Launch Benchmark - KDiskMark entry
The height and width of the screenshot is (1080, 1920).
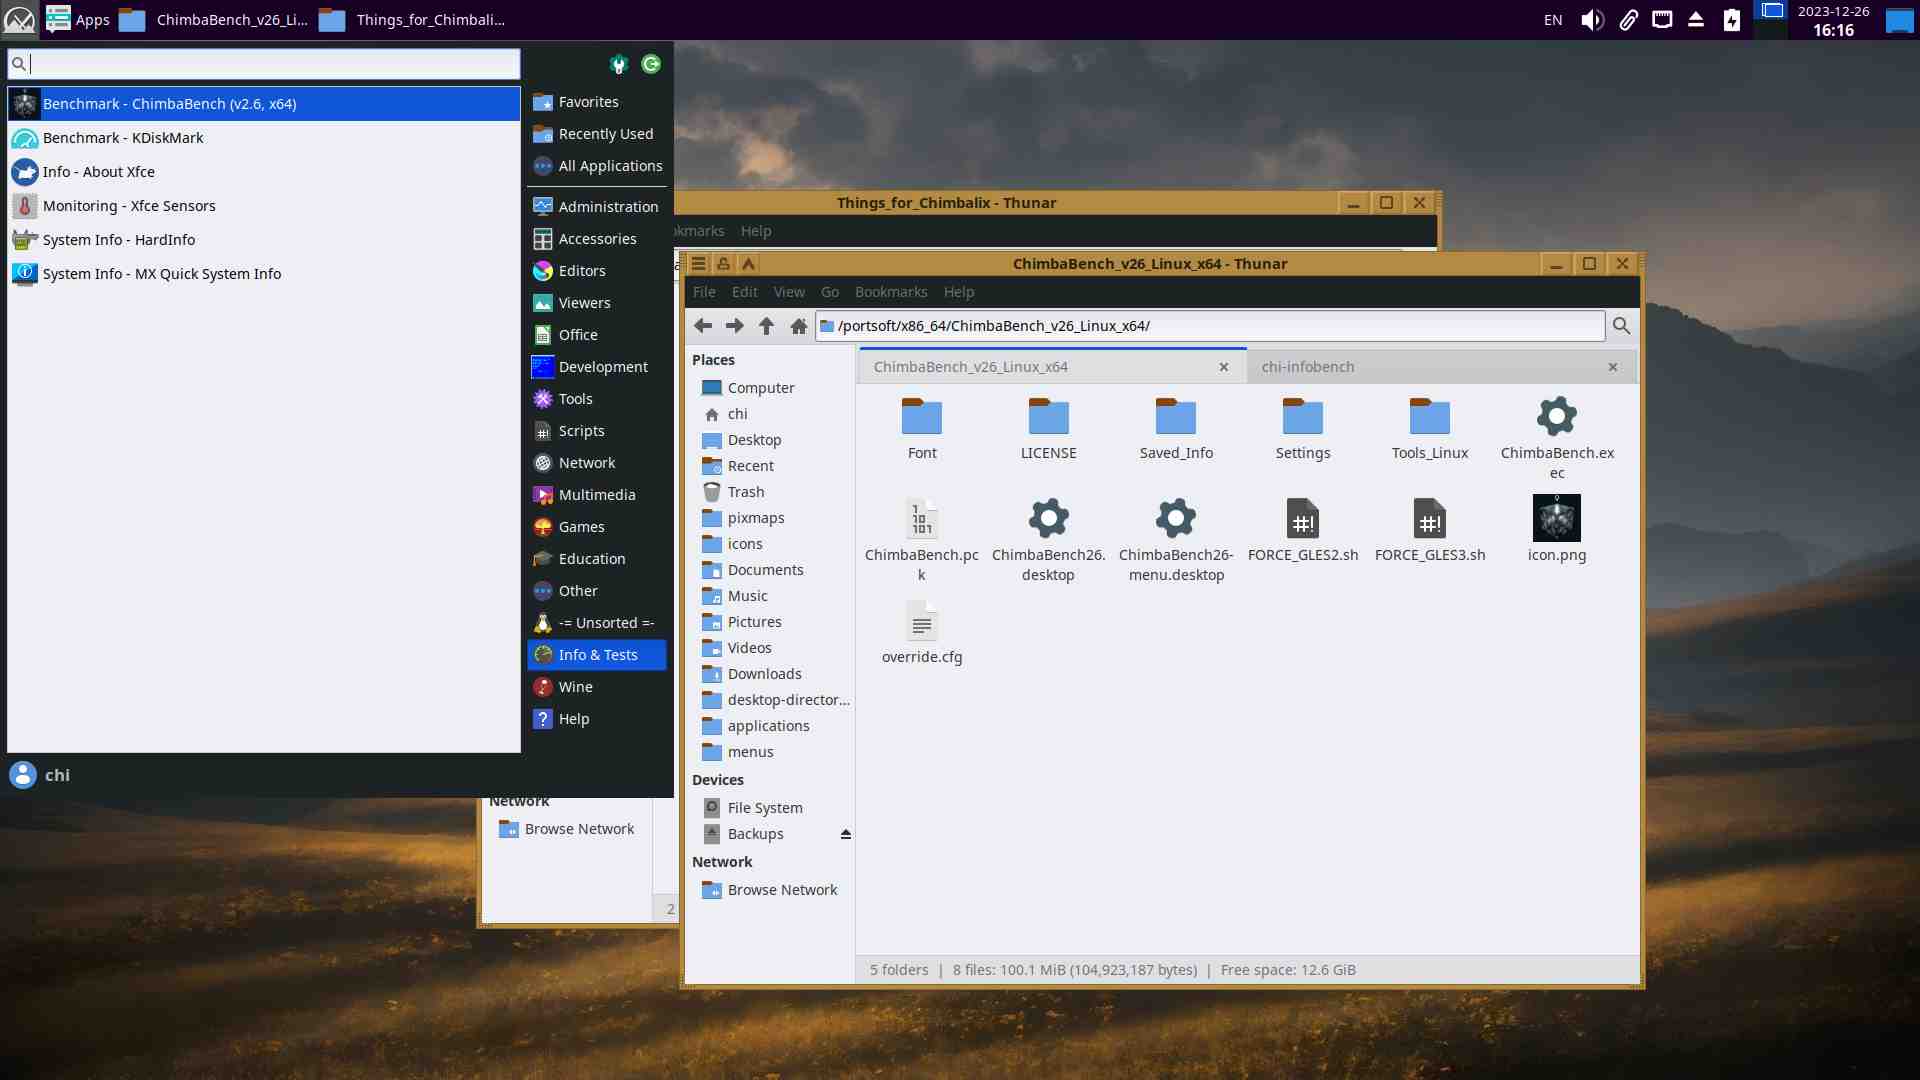(x=123, y=138)
